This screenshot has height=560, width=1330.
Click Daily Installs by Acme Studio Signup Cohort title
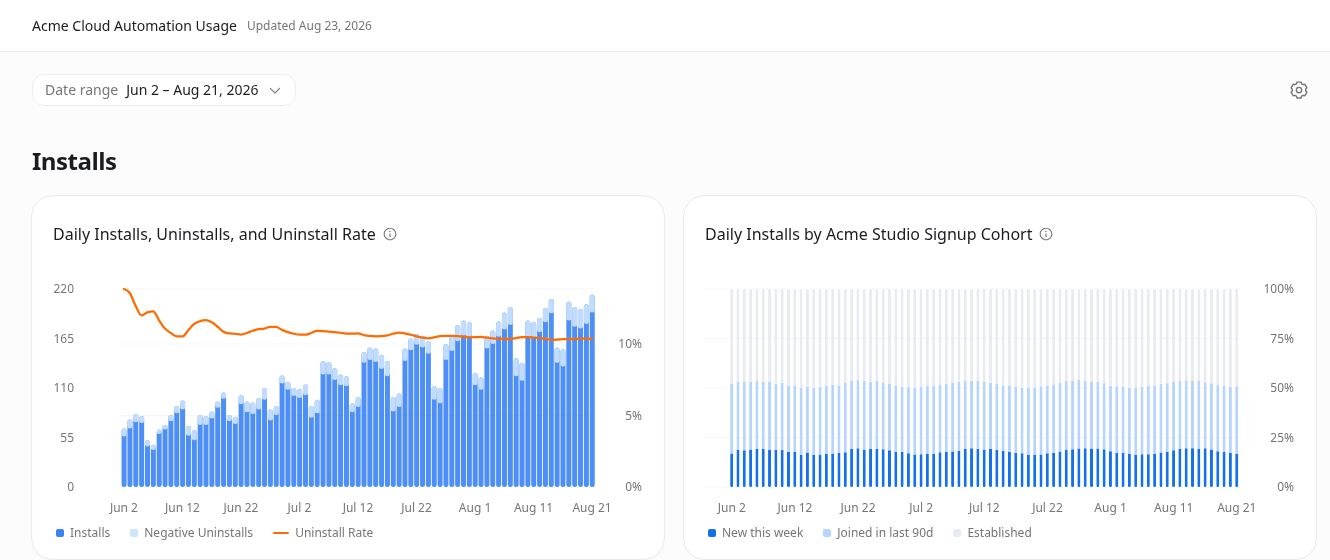868,234
